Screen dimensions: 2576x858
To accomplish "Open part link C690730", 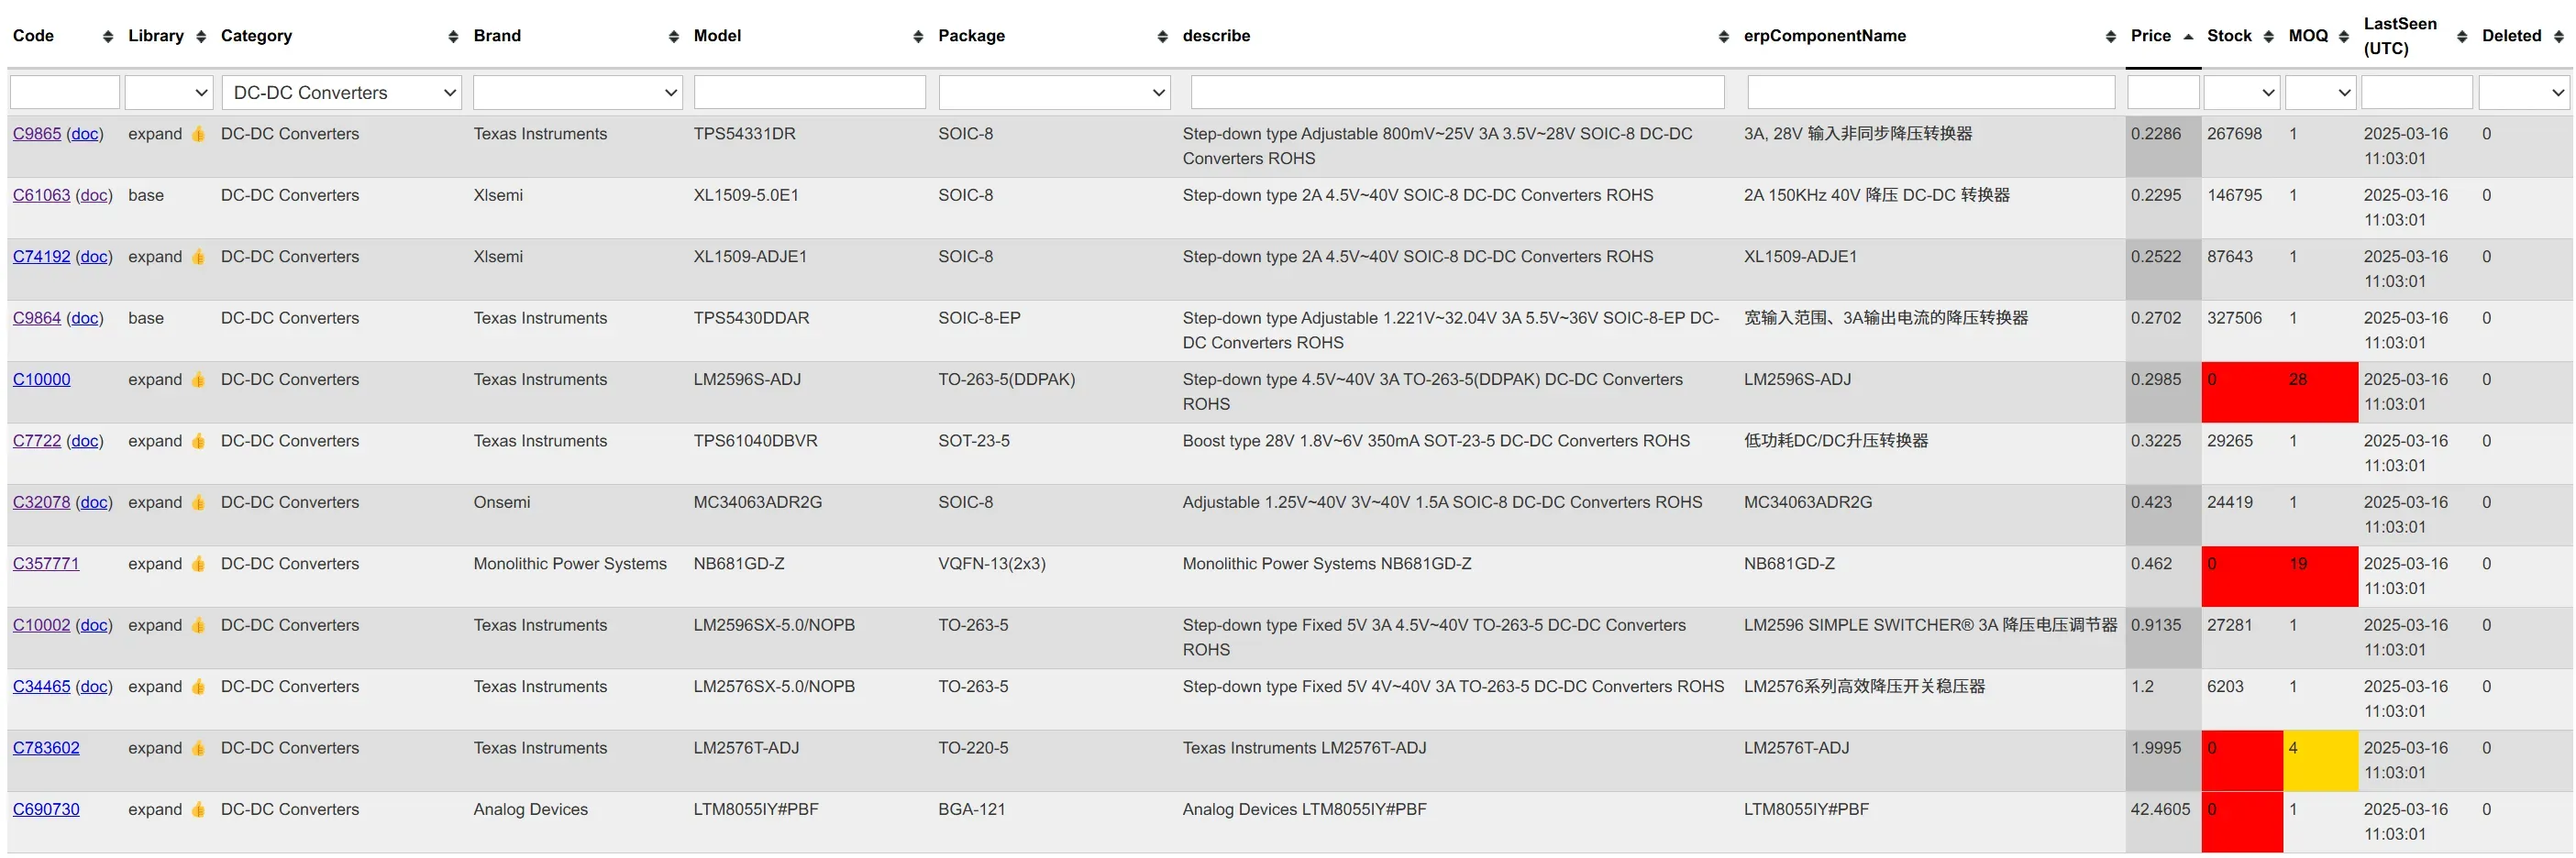I will point(46,809).
